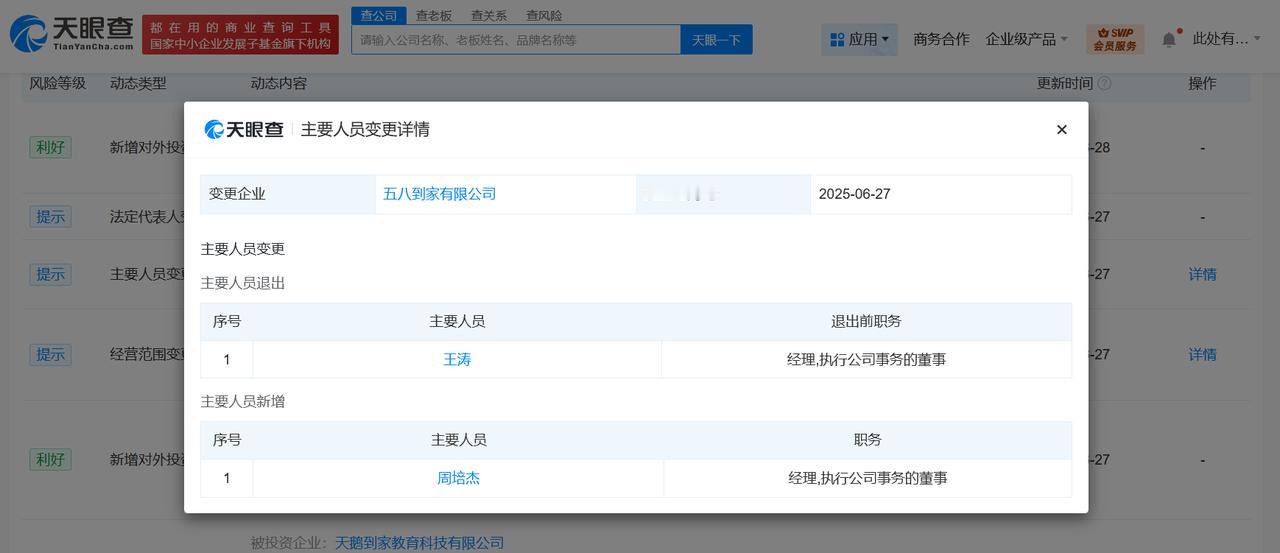
Task: Click the 主要人员退出 section heading
Action: click(x=243, y=283)
